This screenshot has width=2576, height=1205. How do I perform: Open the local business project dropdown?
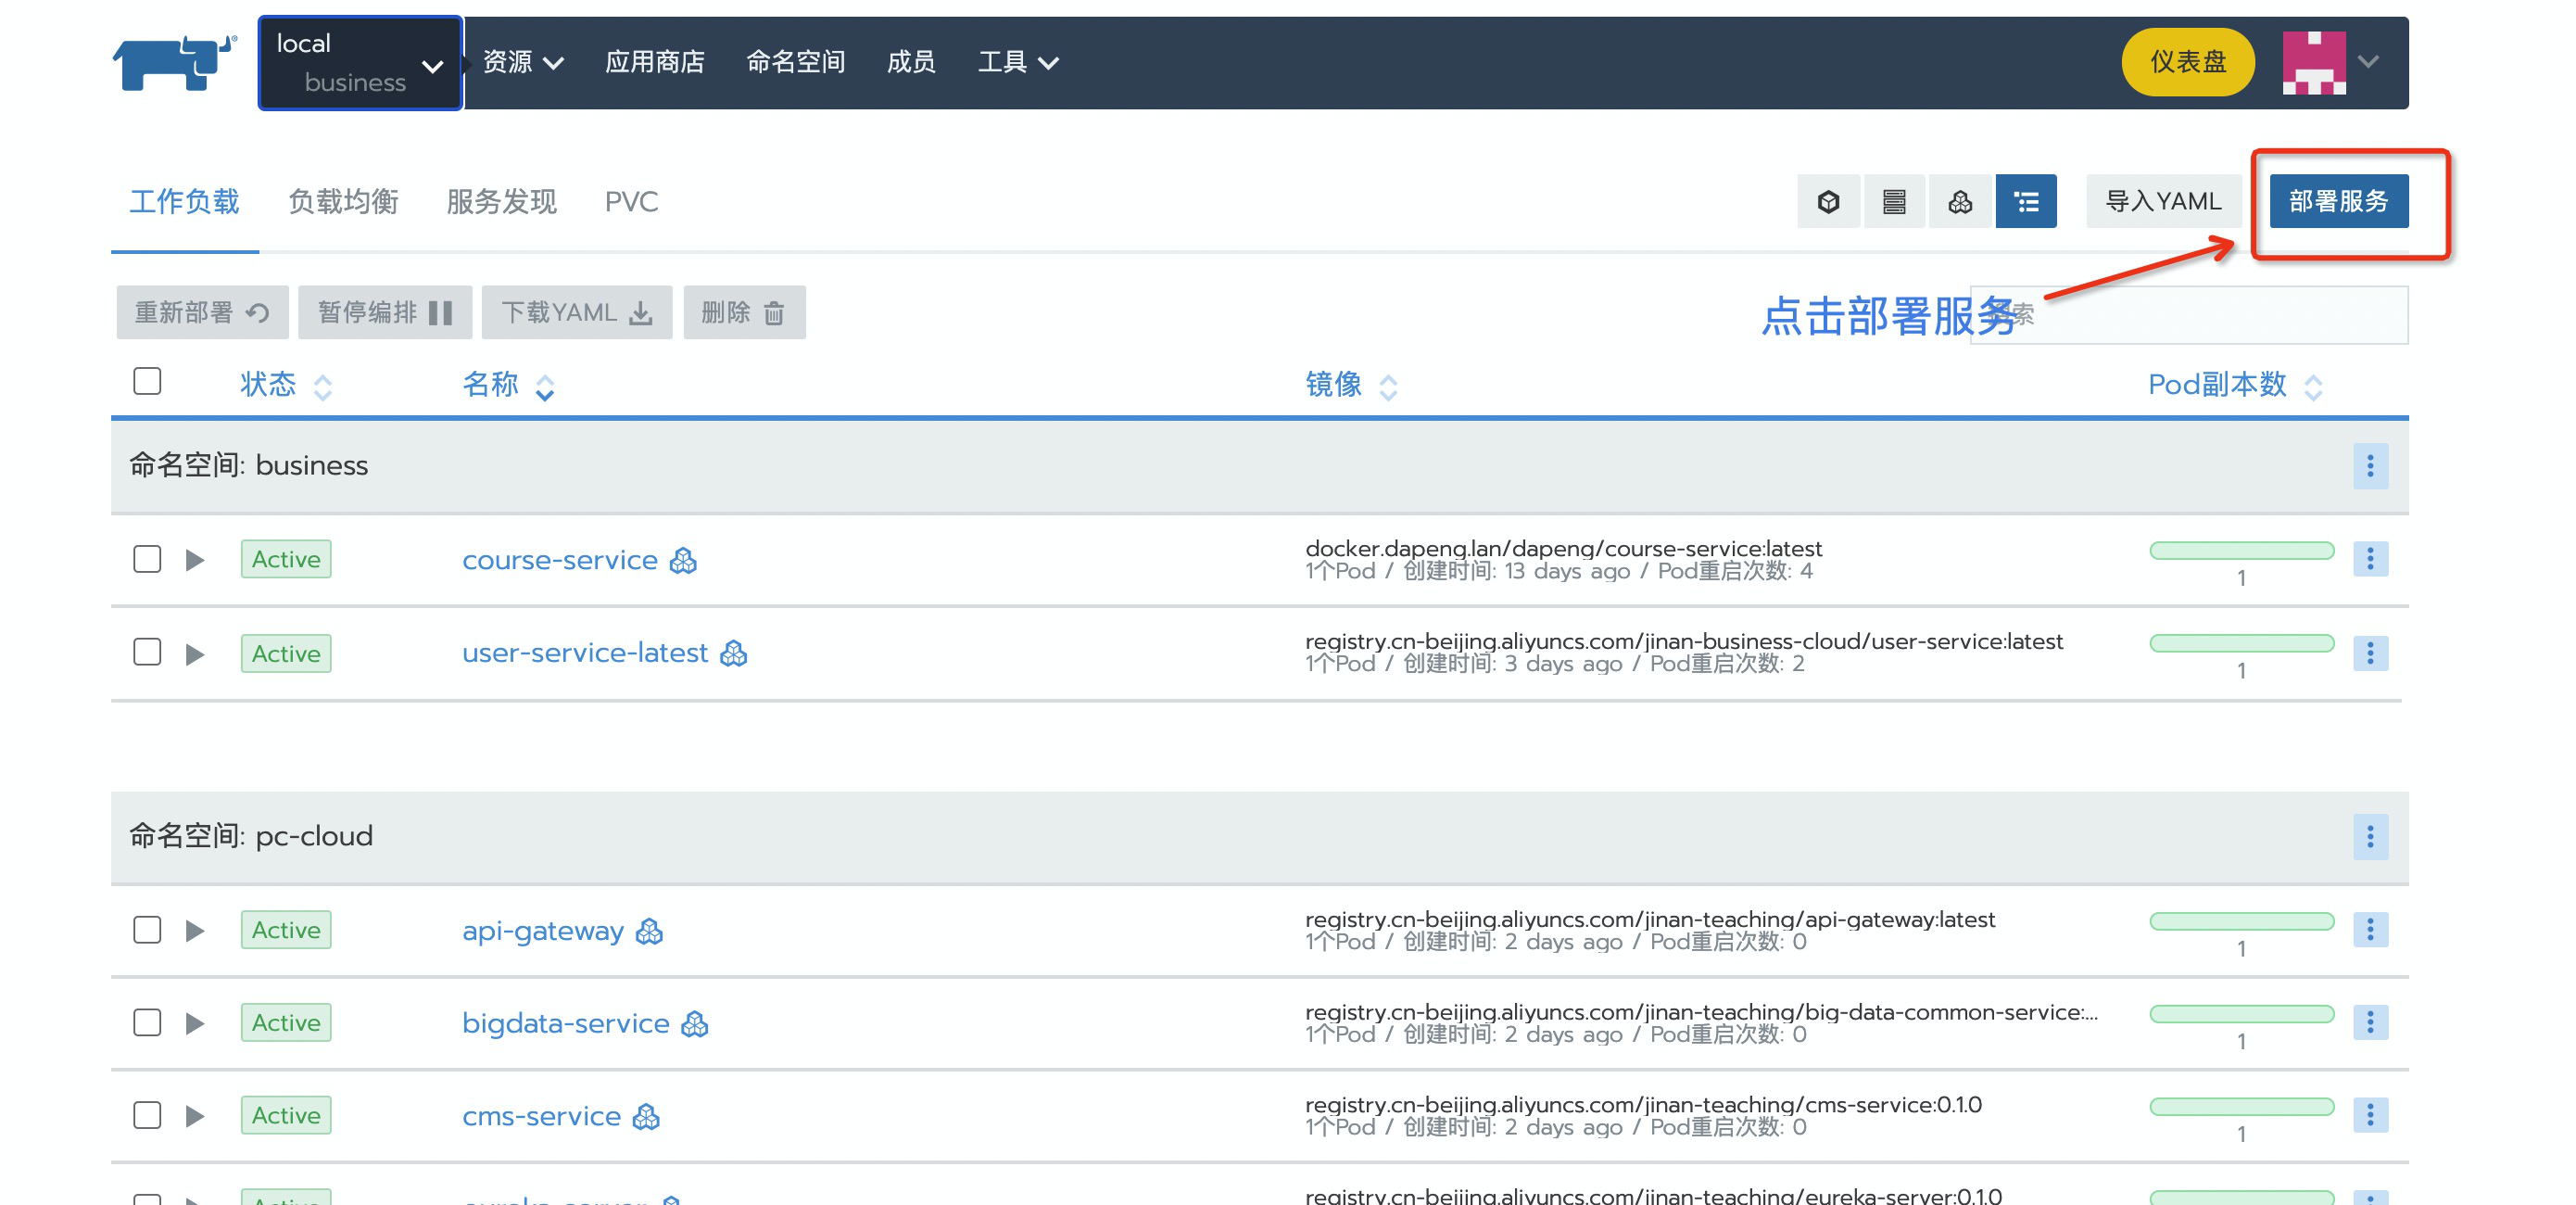pos(360,63)
